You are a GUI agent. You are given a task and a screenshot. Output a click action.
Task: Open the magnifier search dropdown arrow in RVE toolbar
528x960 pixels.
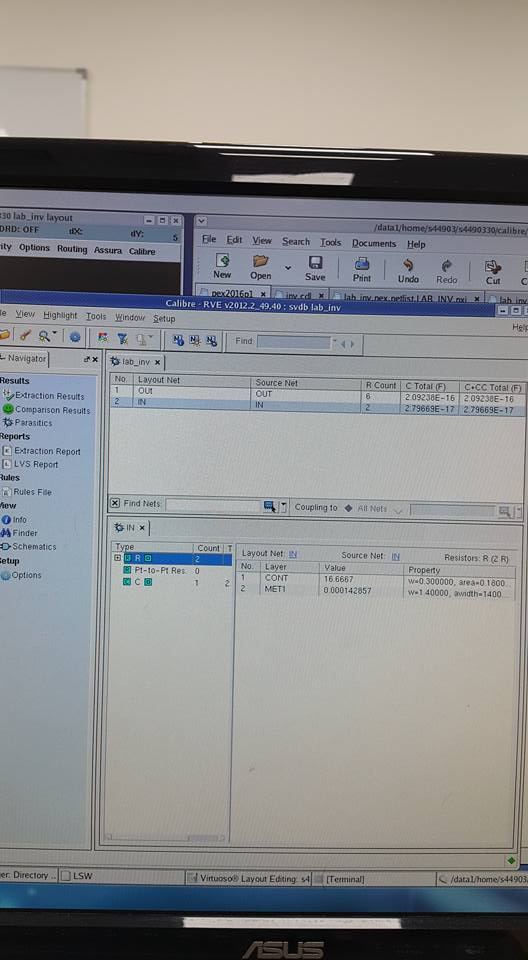click(54, 334)
